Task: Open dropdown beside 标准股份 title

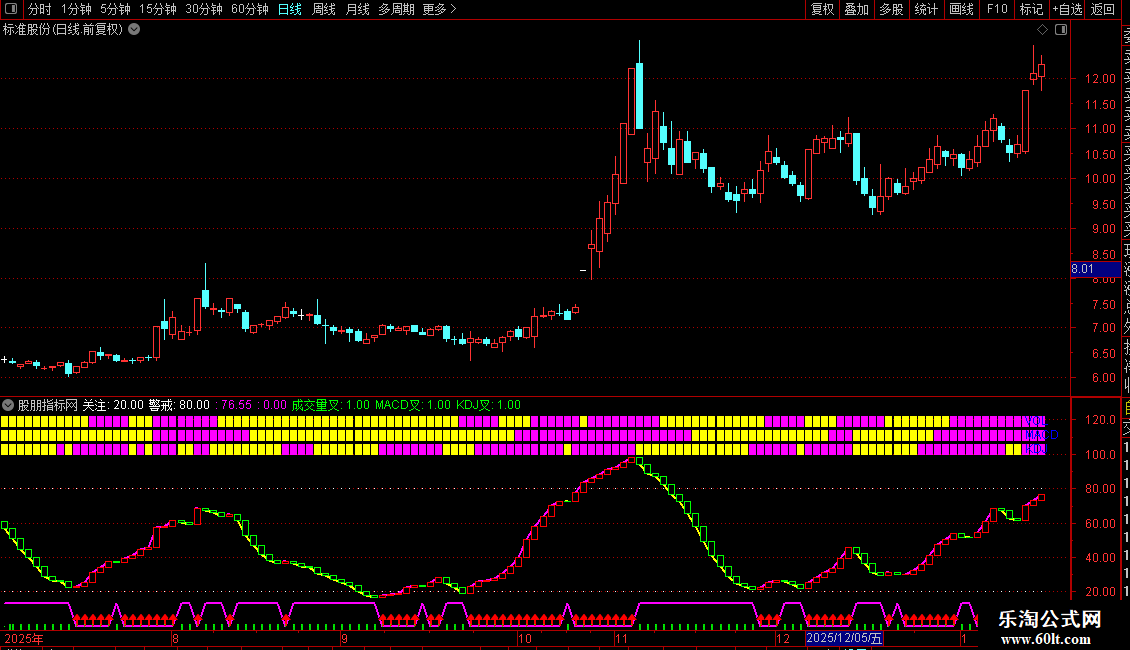Action: [134, 30]
